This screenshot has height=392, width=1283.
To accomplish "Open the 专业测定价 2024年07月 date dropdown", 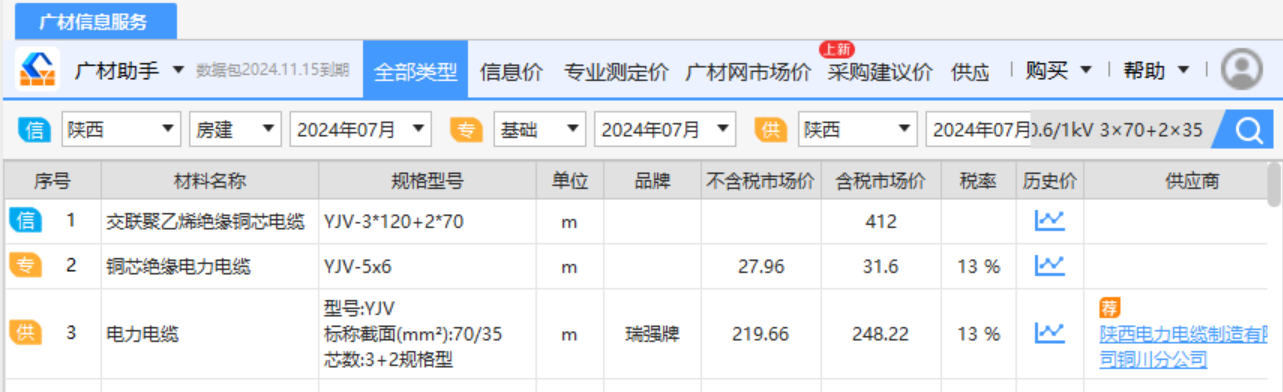I will [665, 129].
